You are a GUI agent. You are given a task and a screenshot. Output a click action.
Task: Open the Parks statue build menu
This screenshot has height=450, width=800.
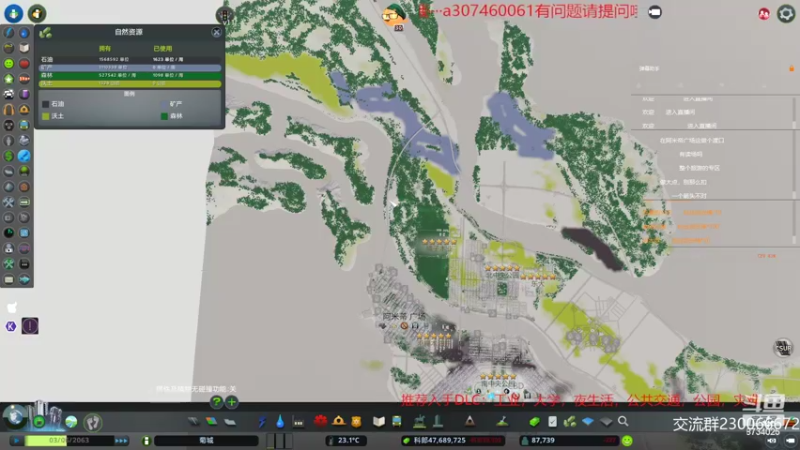[419, 421]
